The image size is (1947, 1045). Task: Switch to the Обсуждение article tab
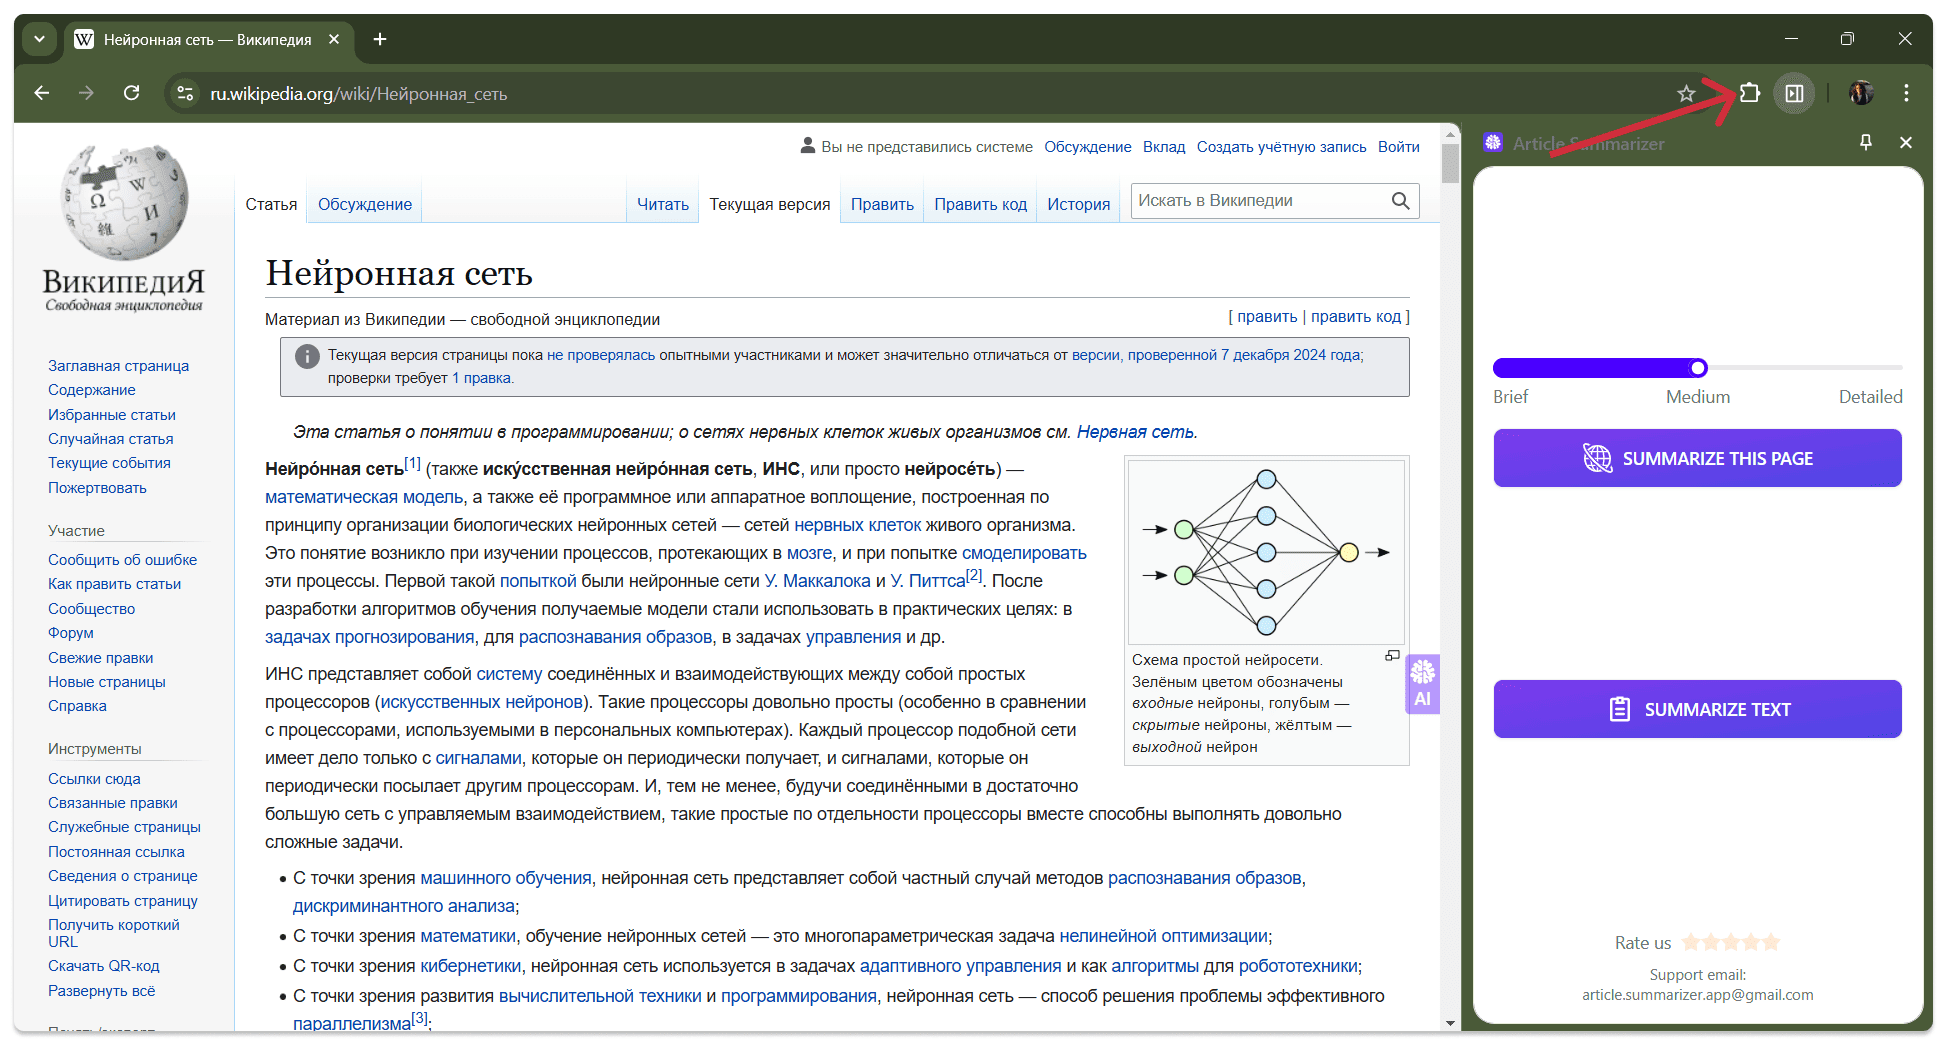tap(365, 204)
